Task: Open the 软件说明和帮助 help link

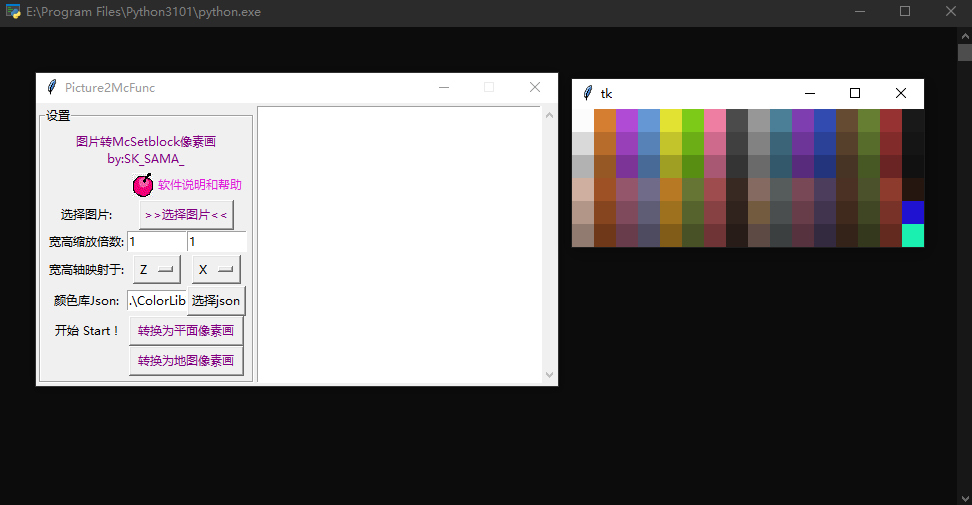Action: click(199, 185)
